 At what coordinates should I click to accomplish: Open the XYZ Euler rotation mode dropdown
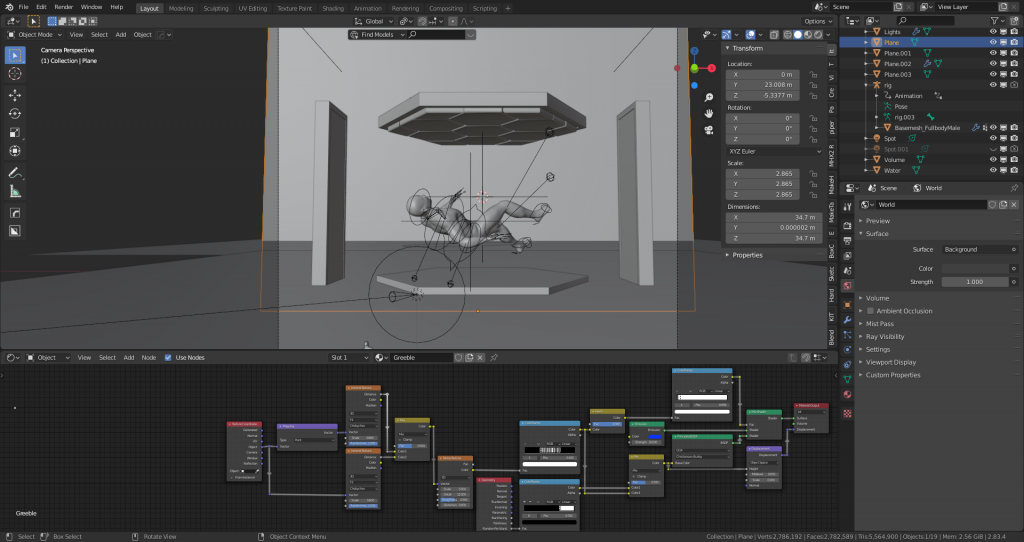[773, 151]
